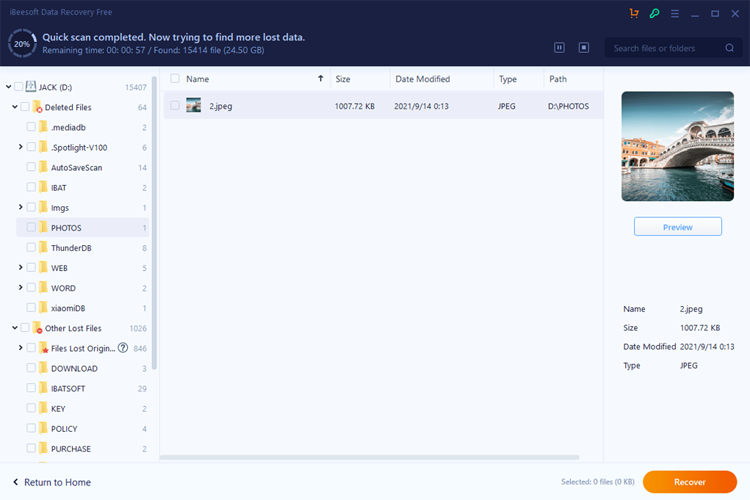Click the Preview button
This screenshot has width=750, height=500.
pyautogui.click(x=677, y=227)
